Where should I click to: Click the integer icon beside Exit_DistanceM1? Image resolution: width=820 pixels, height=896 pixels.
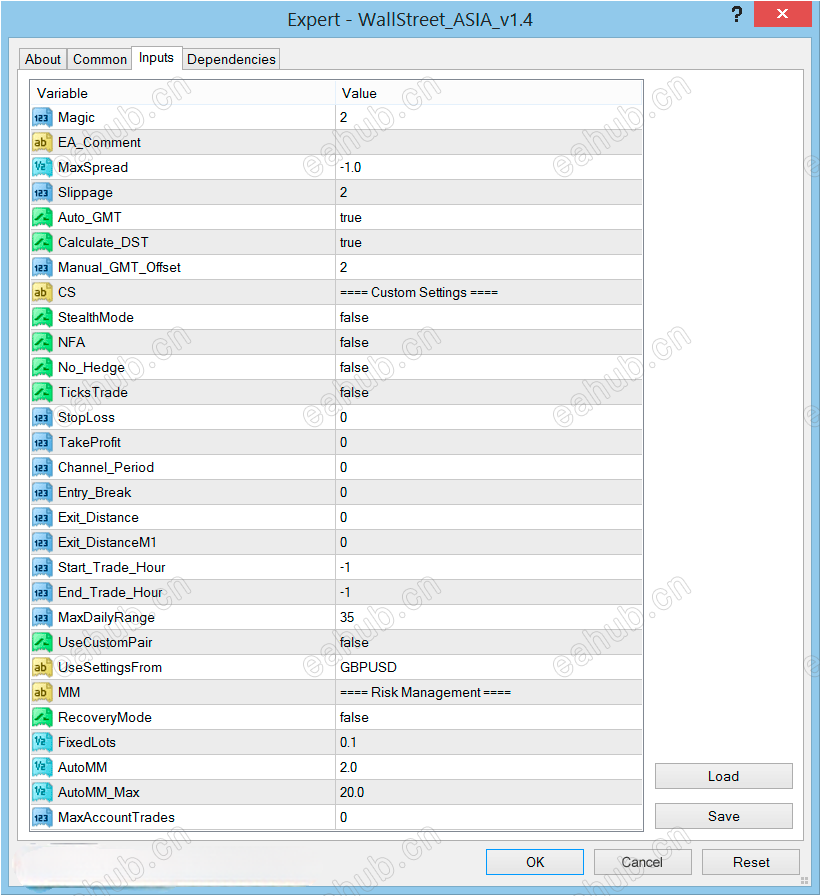point(42,543)
